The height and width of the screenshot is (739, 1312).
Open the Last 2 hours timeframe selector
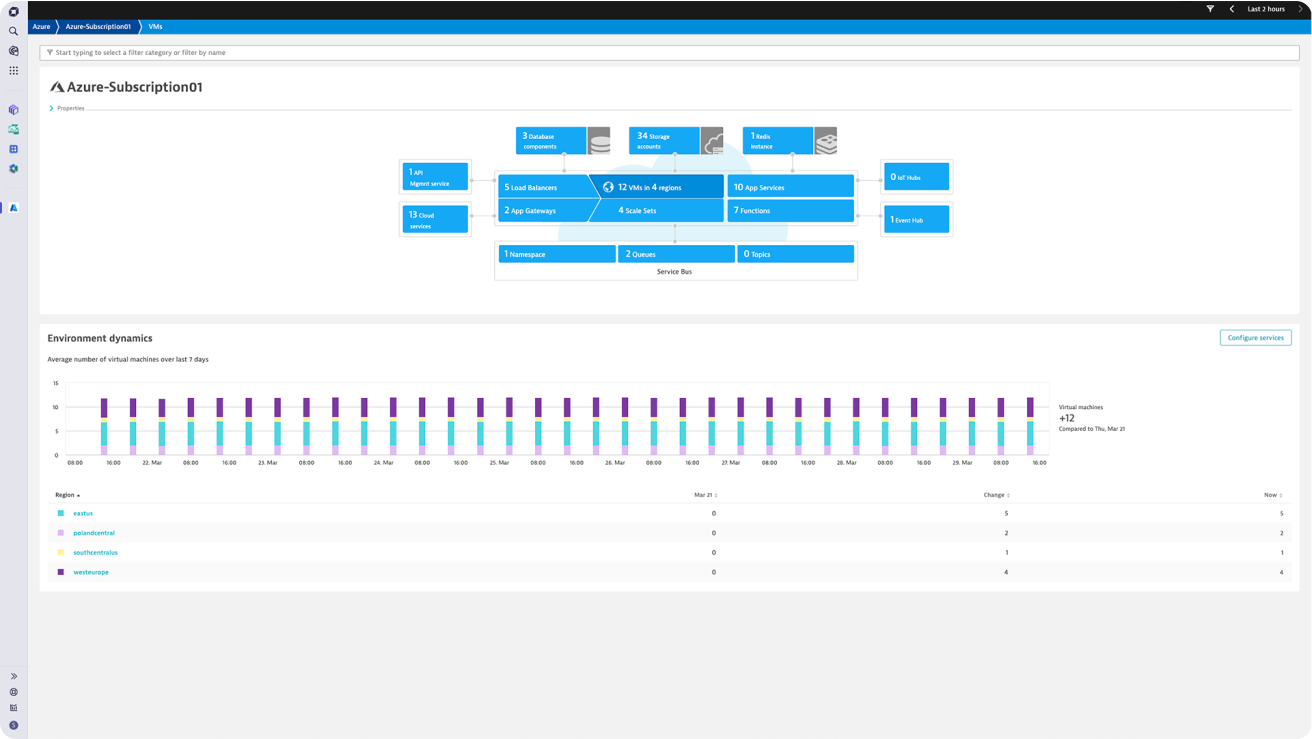(1266, 9)
